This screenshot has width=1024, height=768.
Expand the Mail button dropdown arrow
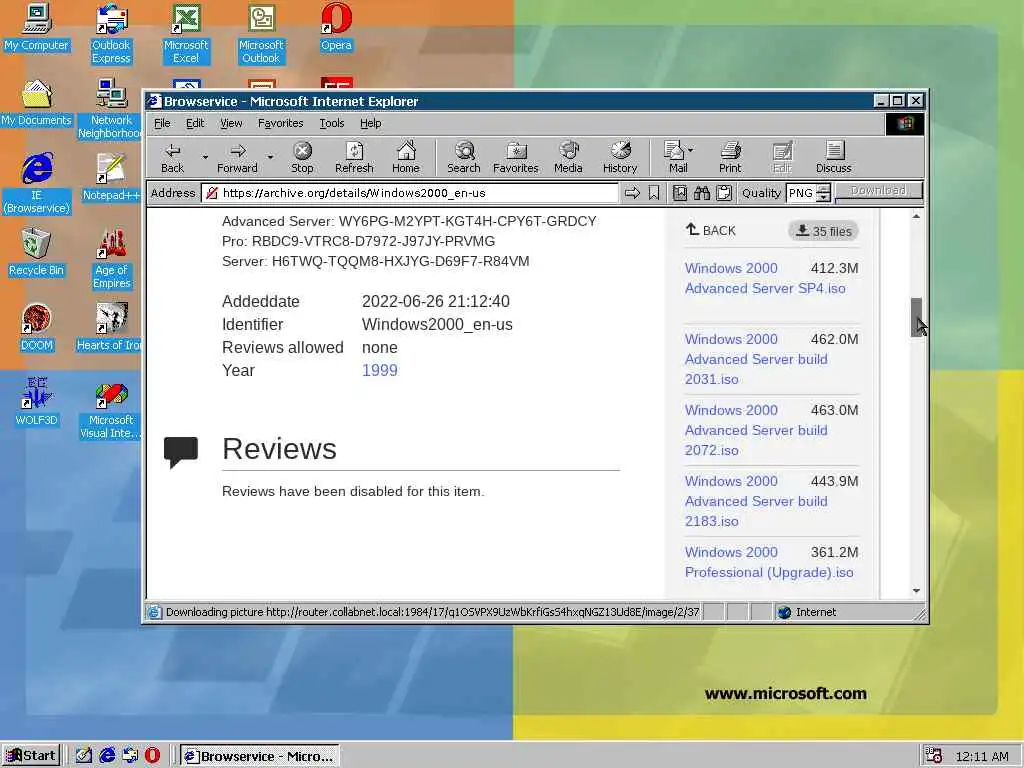691,150
